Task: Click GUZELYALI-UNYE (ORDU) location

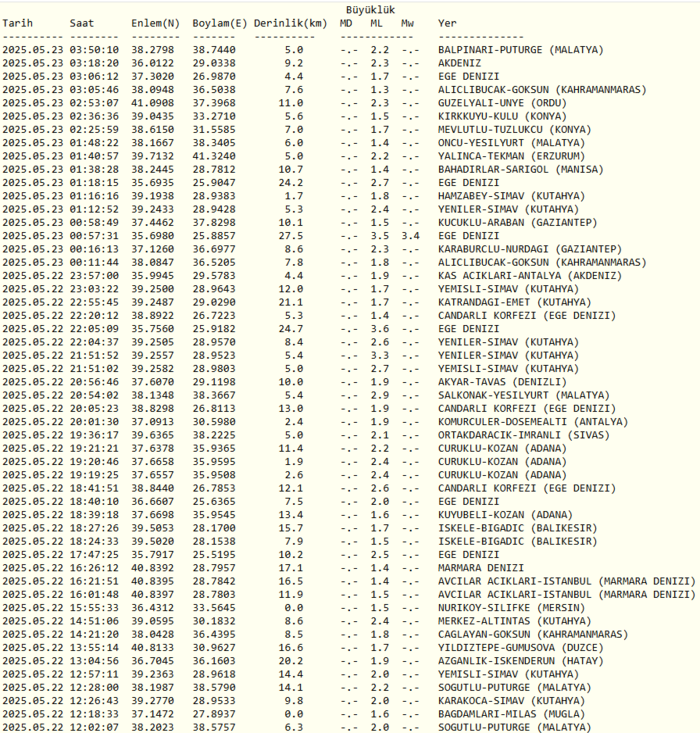Action: pyautogui.click(x=502, y=103)
